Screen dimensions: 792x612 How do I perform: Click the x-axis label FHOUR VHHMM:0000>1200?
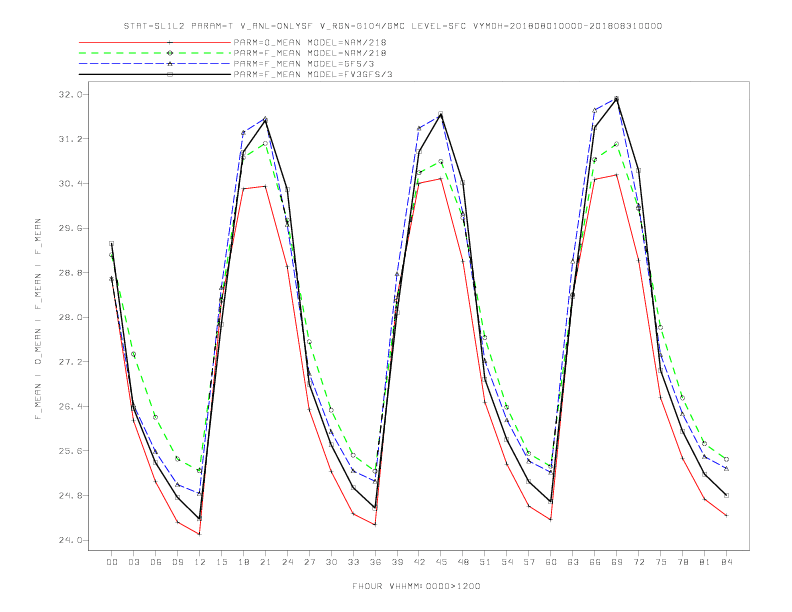[416, 586]
